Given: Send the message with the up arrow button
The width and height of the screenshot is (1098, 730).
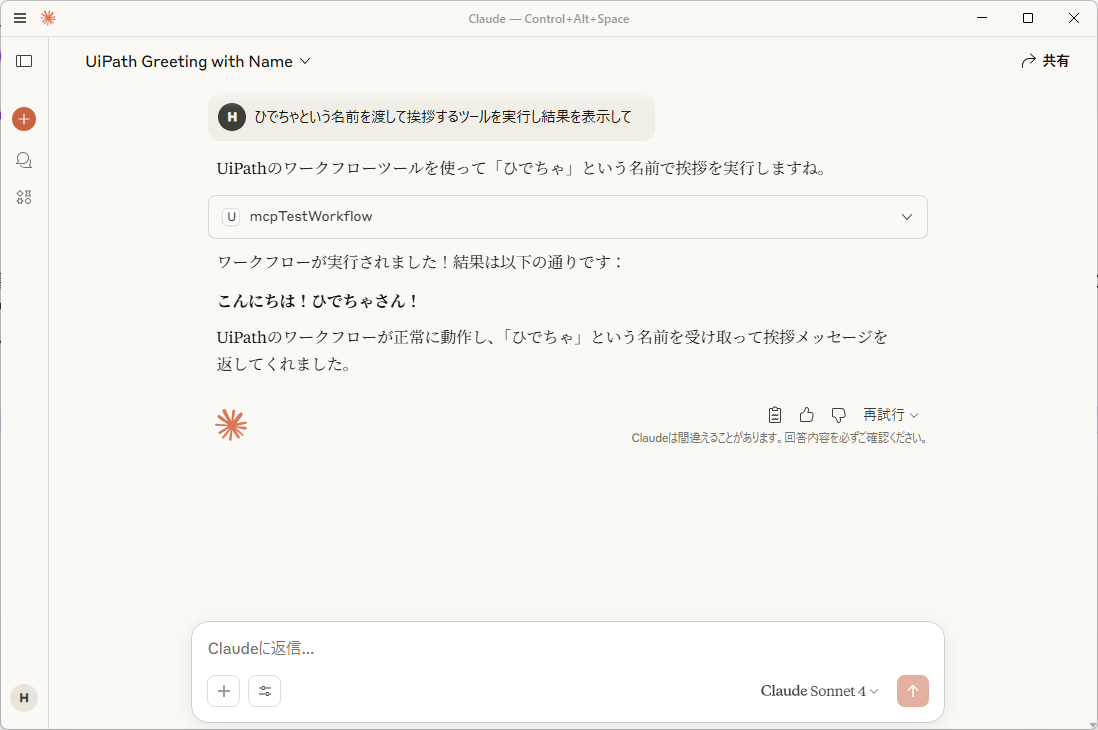Looking at the screenshot, I should 912,691.
